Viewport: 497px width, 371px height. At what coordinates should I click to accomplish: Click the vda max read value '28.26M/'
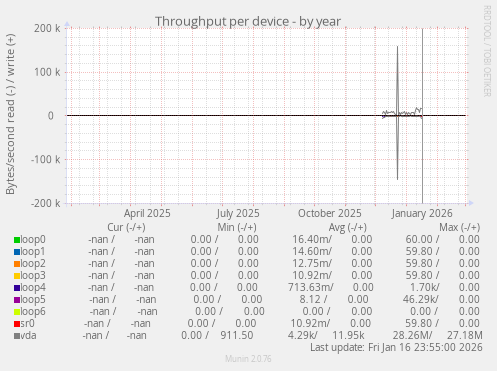click(x=412, y=335)
